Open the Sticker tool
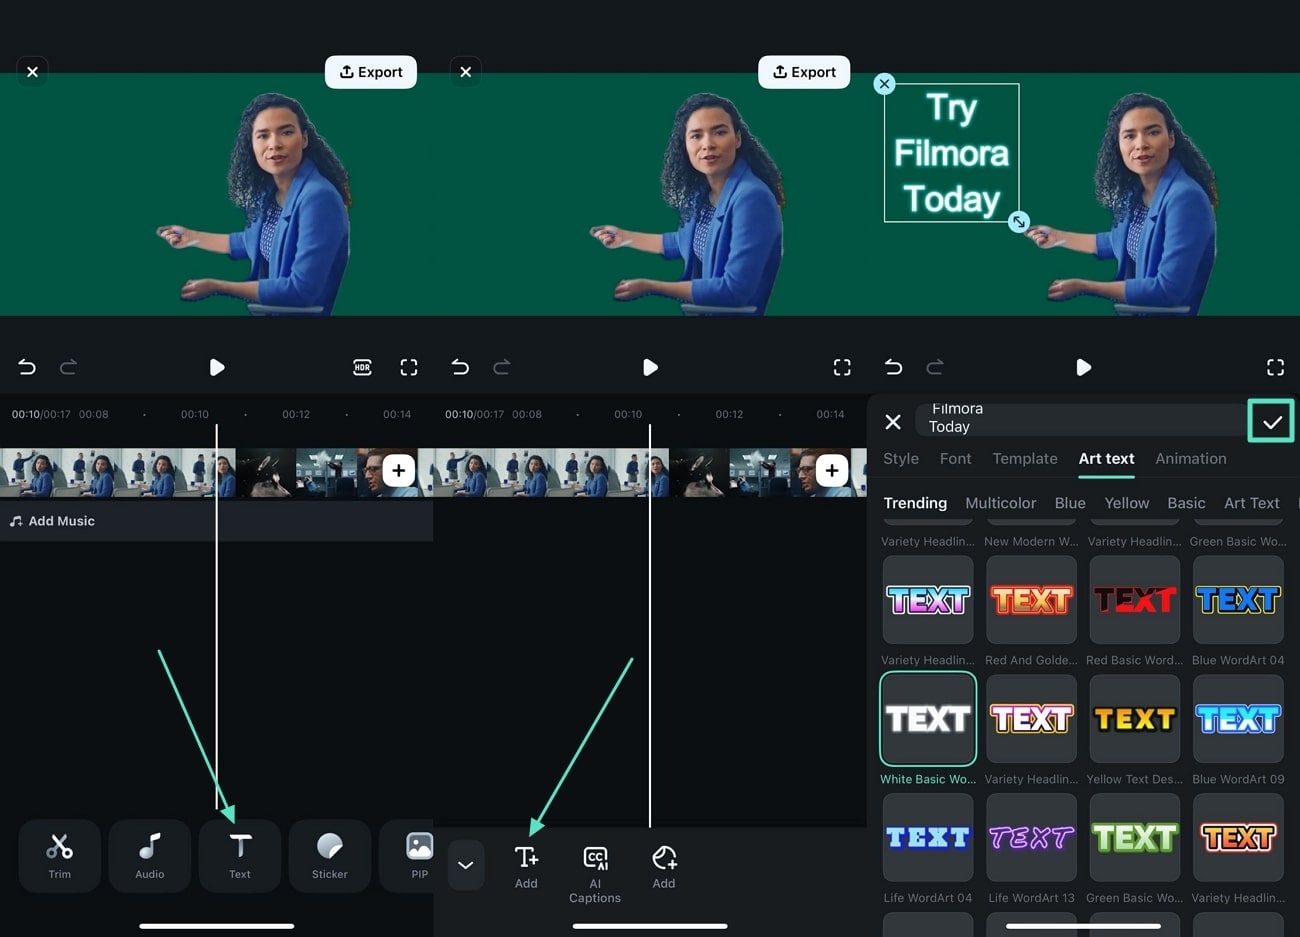Image resolution: width=1300 pixels, height=937 pixels. click(x=330, y=856)
